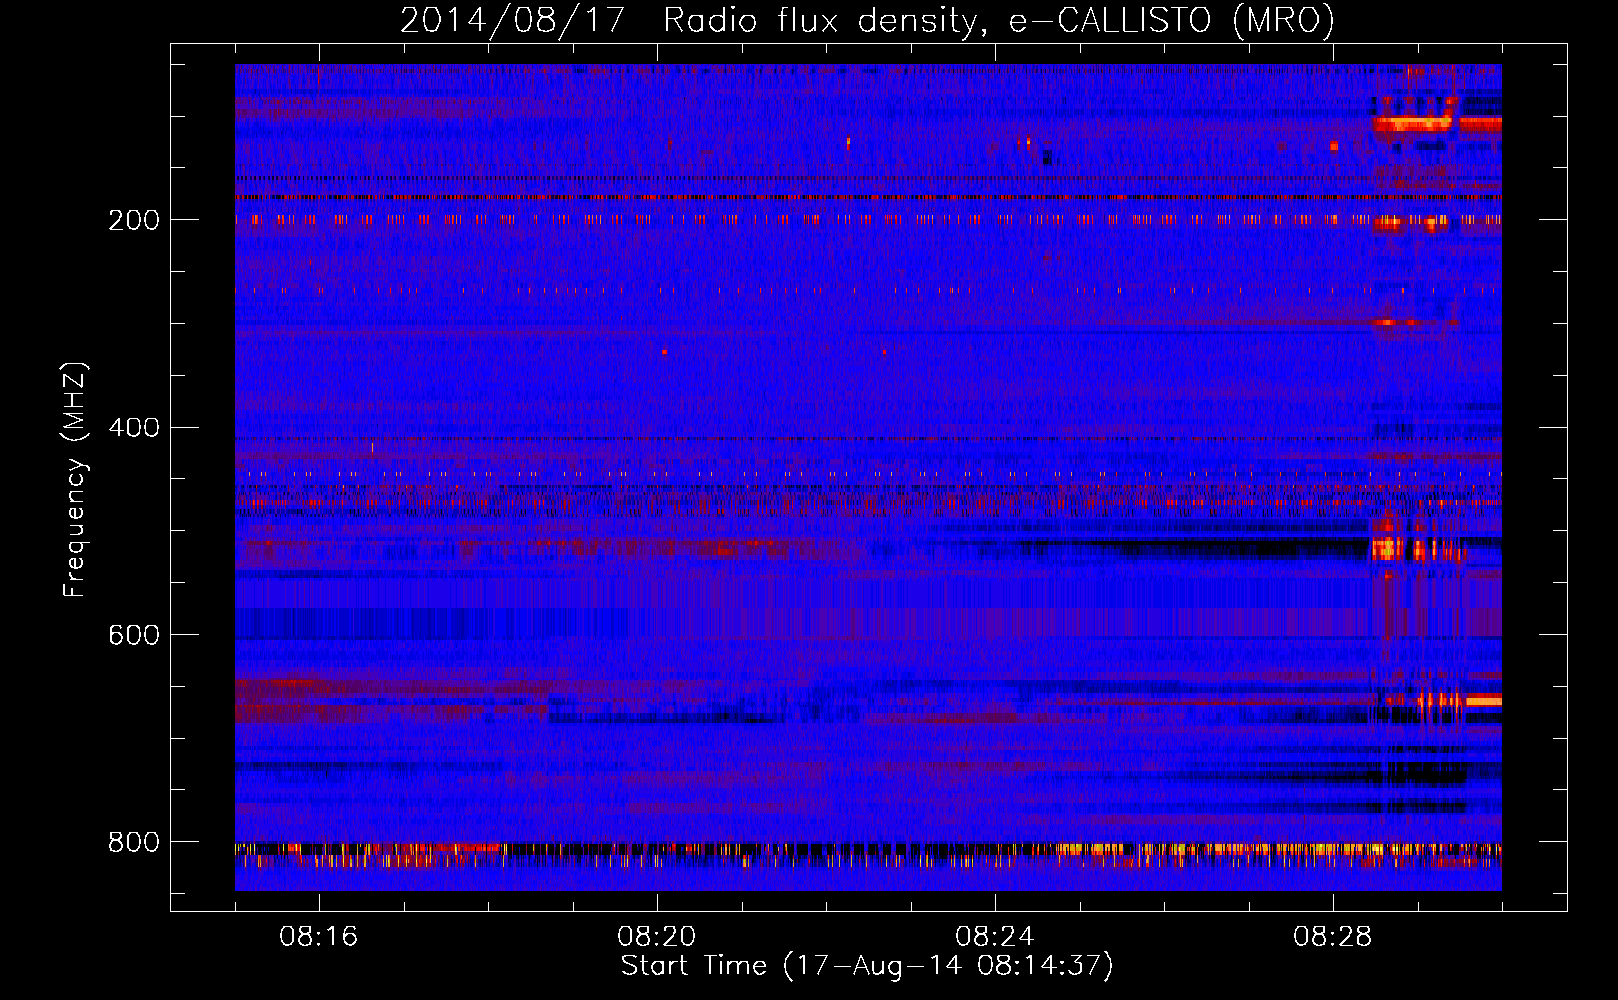Click the 800 frequency tick label
The image size is (1618, 1000).
(134, 842)
